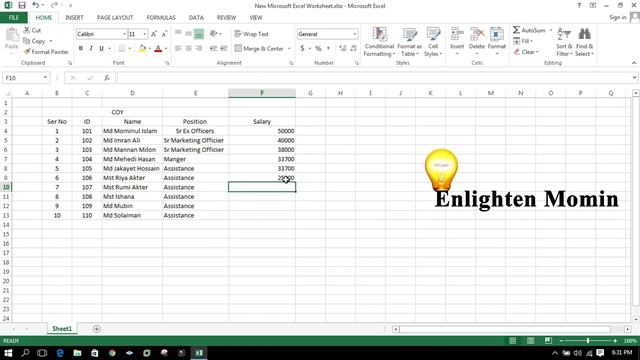This screenshot has width=640, height=360.
Task: Expand the Fill dropdown in Editing
Action: pos(531,41)
